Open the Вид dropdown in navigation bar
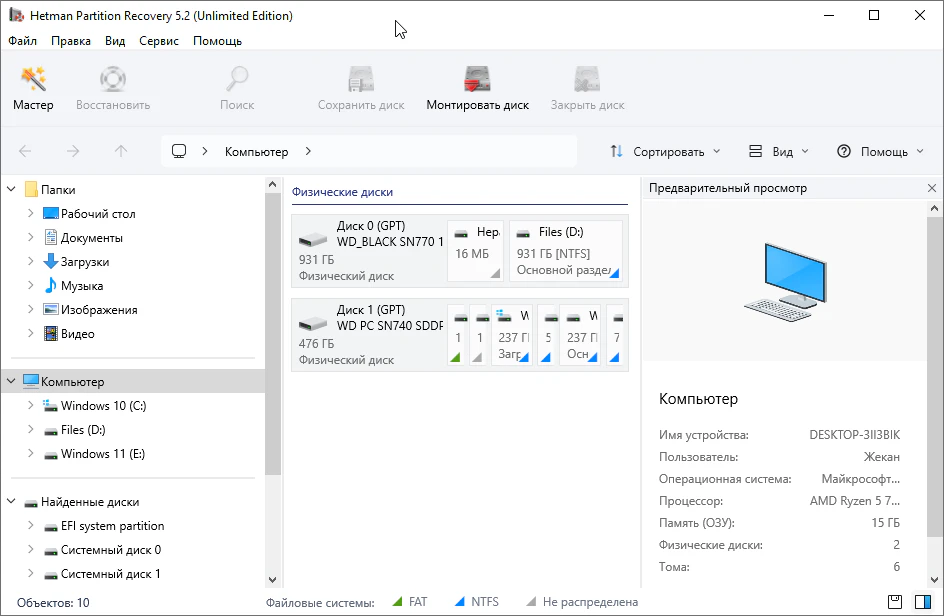This screenshot has height=616, width=944. [779, 152]
